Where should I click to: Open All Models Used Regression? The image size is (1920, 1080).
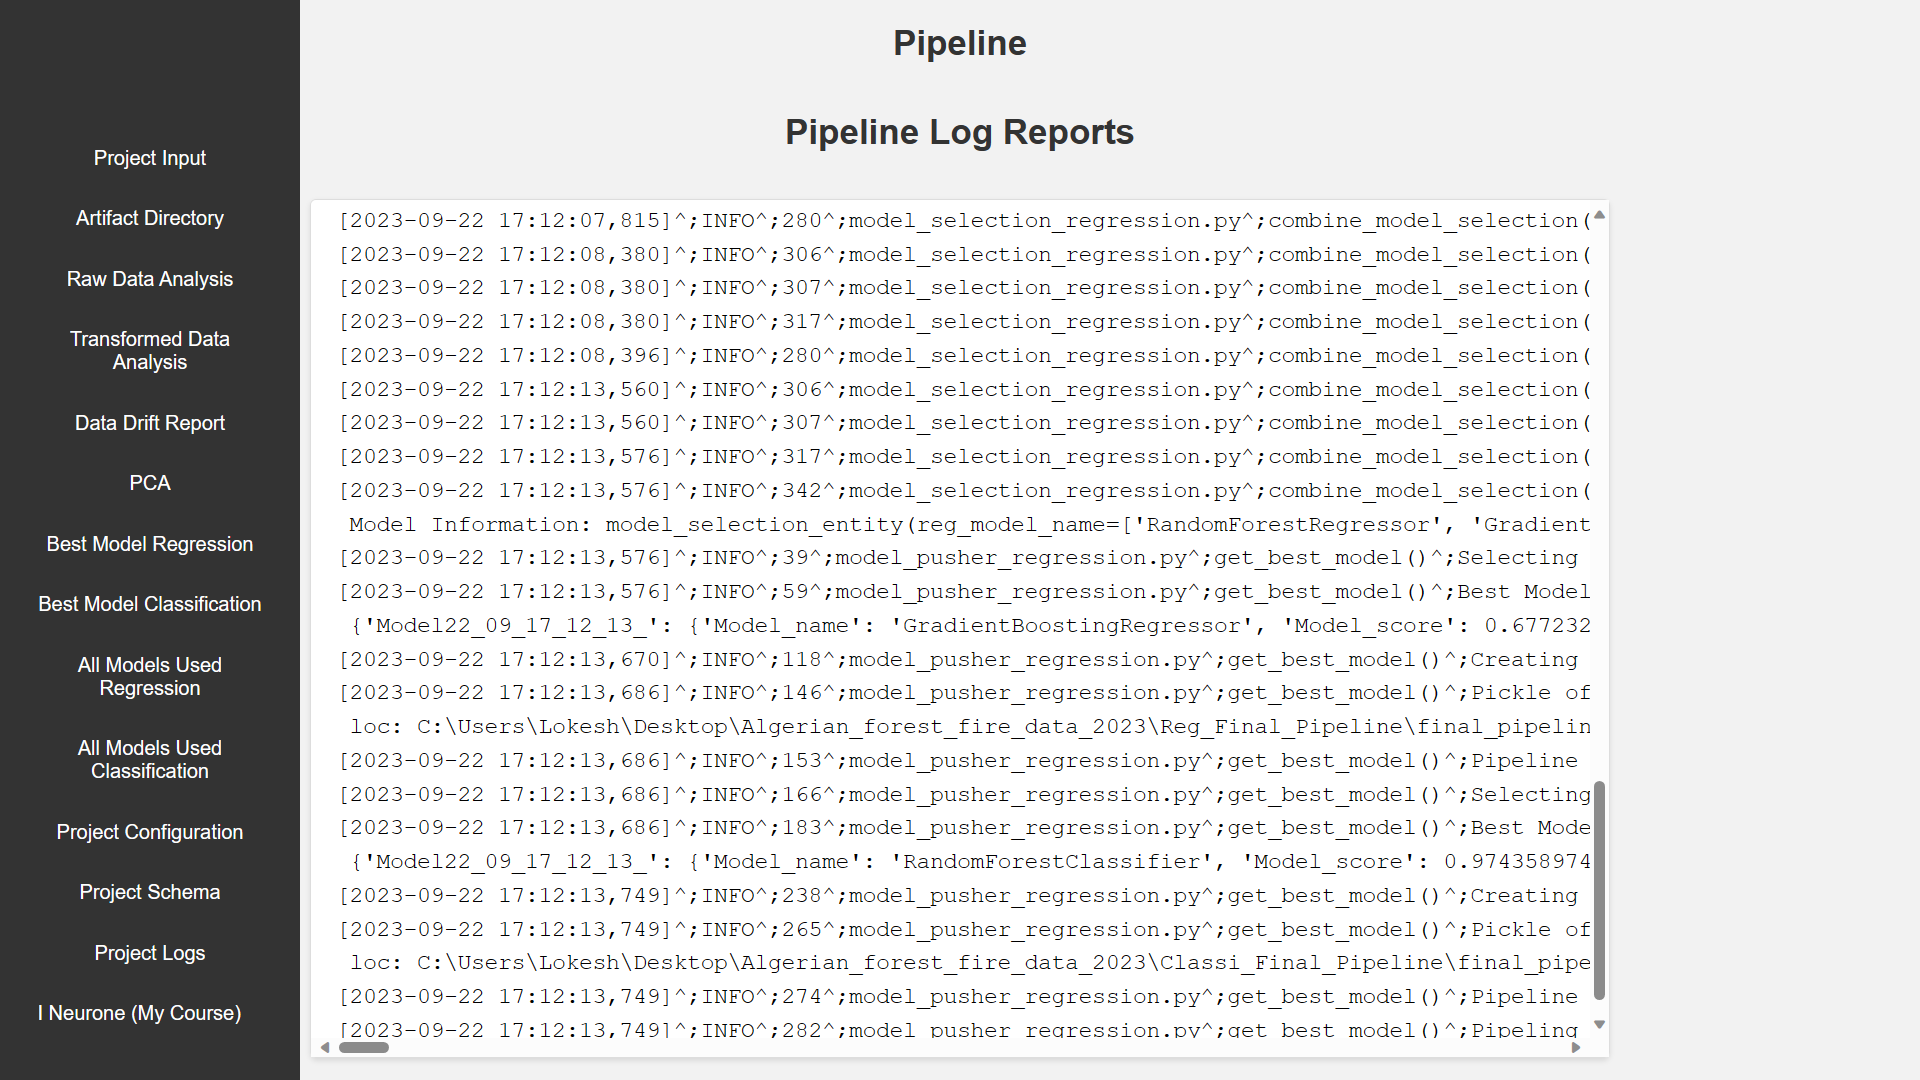(149, 676)
